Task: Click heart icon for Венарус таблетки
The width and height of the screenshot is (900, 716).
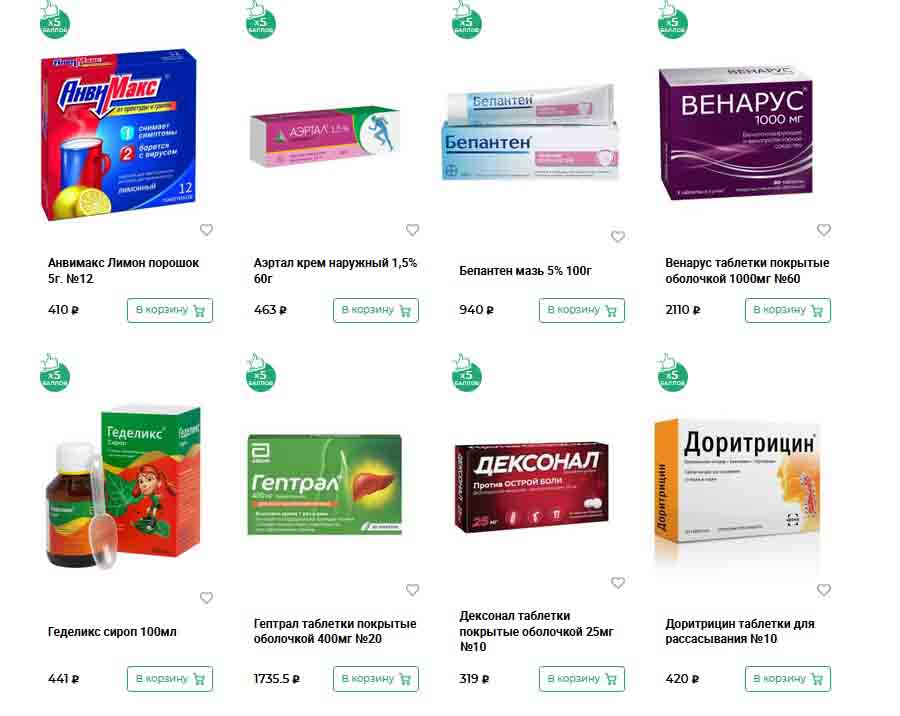Action: tap(824, 230)
